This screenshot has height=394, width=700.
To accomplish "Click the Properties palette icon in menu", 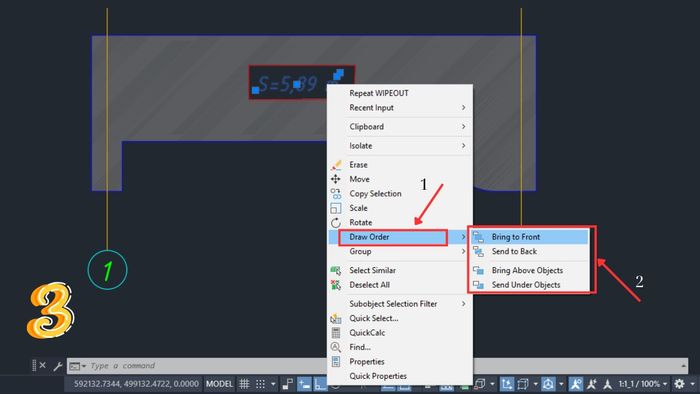I will click(x=336, y=361).
